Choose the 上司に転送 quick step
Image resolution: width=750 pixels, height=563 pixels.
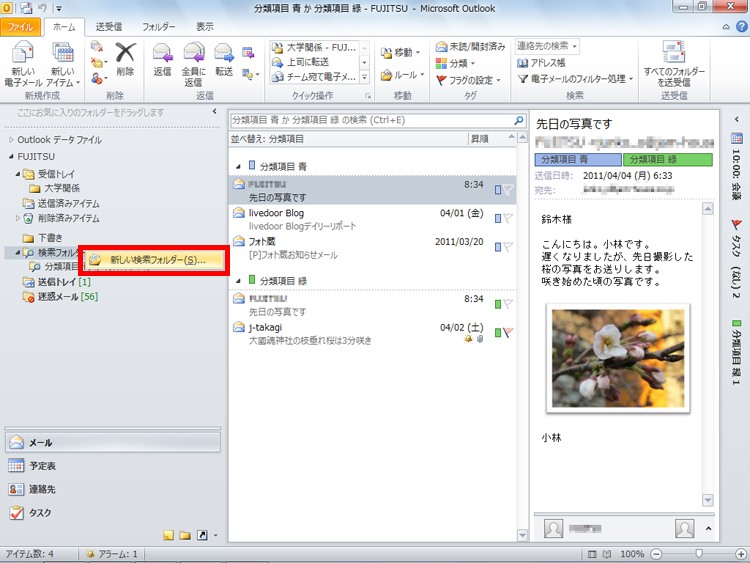[315, 62]
